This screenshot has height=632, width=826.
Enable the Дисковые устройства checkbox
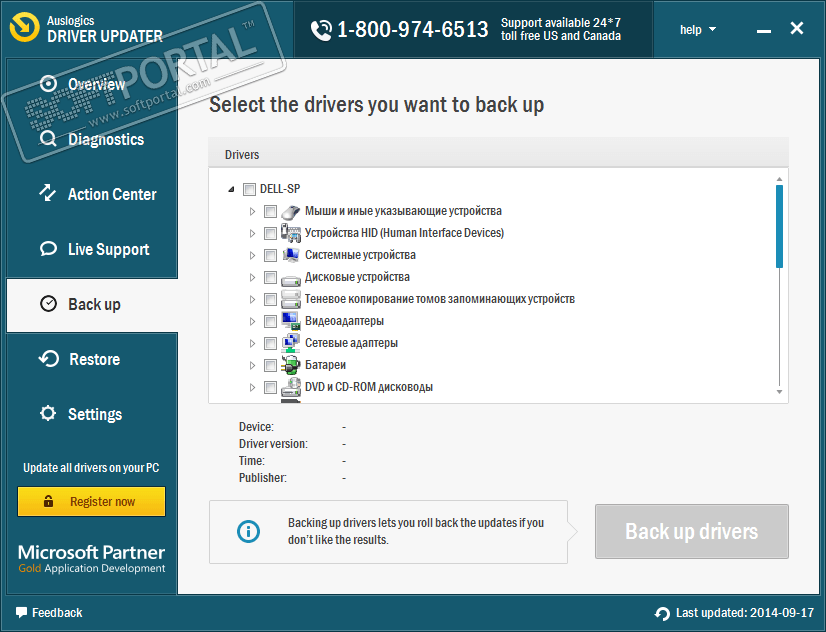(x=270, y=277)
